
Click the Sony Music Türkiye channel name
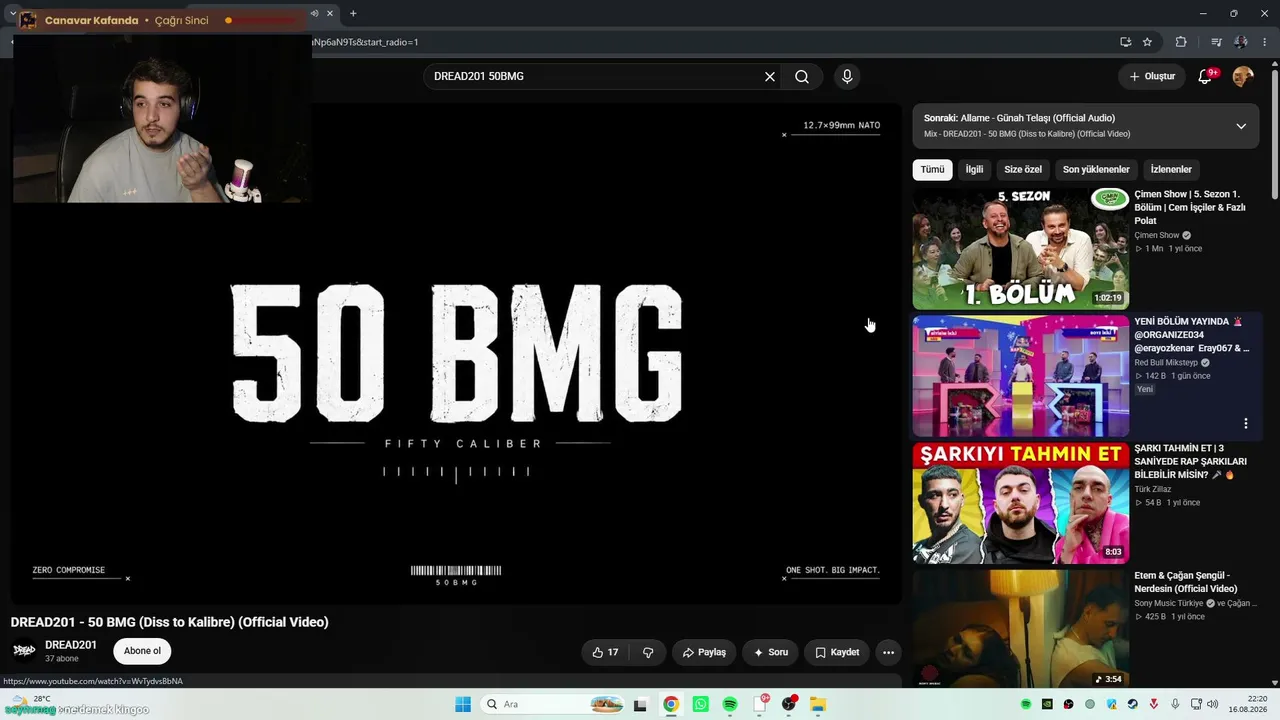coord(1169,603)
